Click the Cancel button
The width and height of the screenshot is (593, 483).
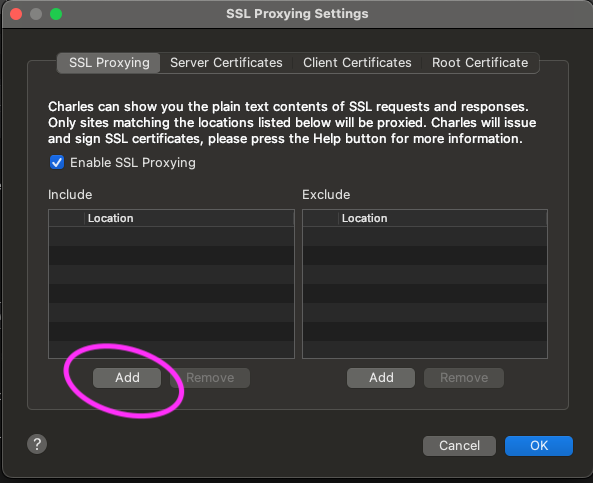tap(459, 446)
